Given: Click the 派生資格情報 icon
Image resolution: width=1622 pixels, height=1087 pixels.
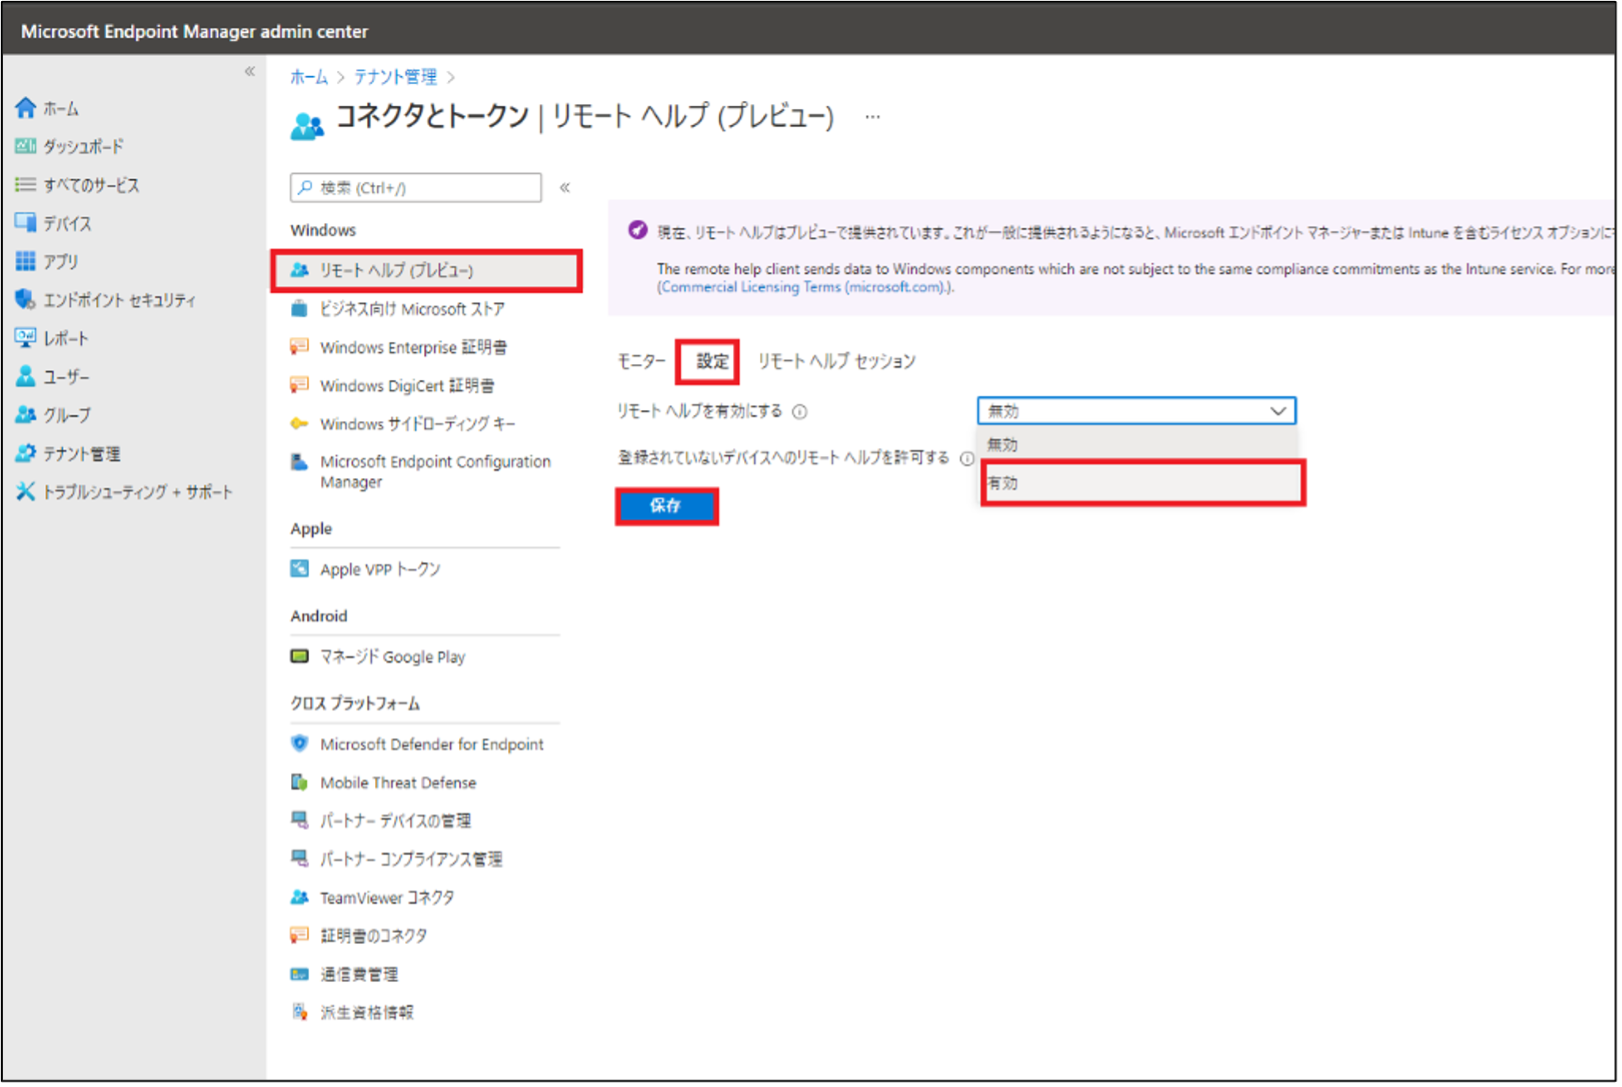Looking at the screenshot, I should (299, 1013).
